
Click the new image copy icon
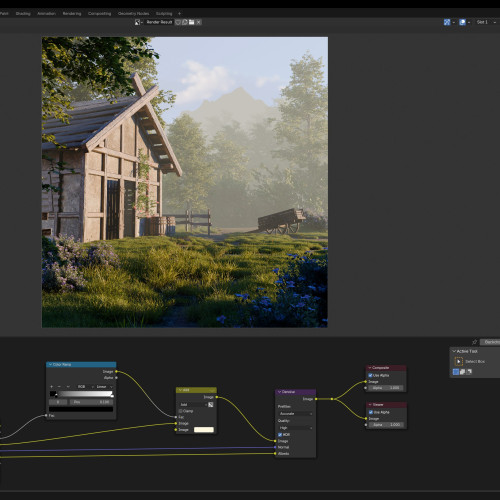(185, 22)
